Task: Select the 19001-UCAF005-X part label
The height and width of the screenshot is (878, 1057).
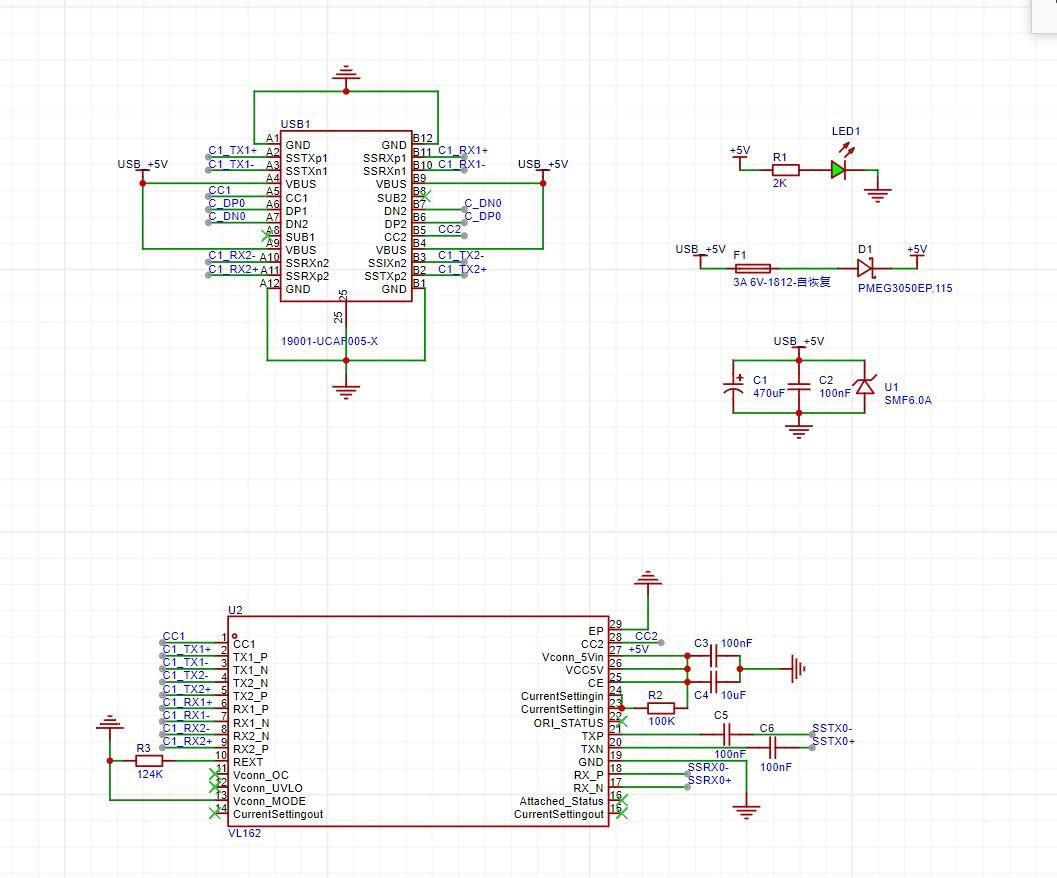Action: (x=331, y=341)
